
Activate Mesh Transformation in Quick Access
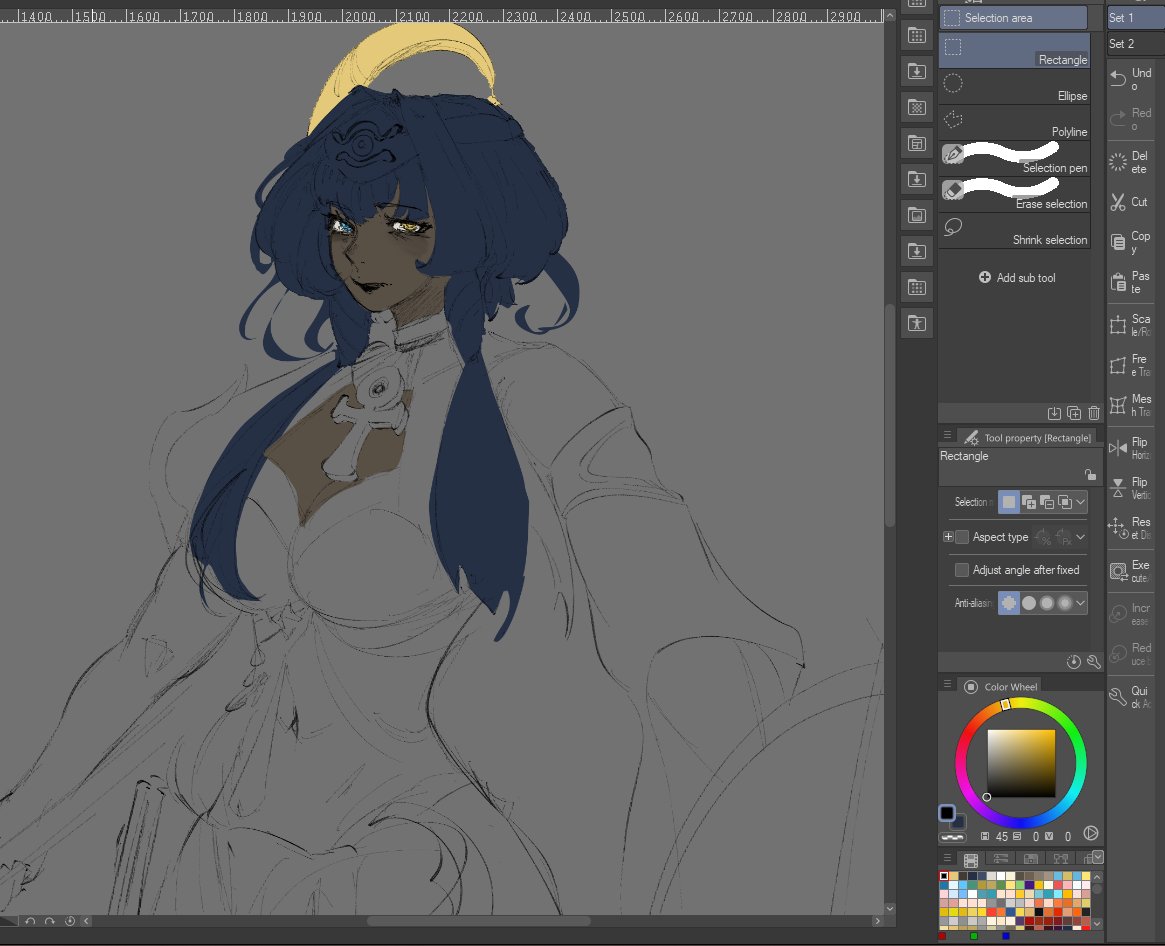click(1131, 405)
